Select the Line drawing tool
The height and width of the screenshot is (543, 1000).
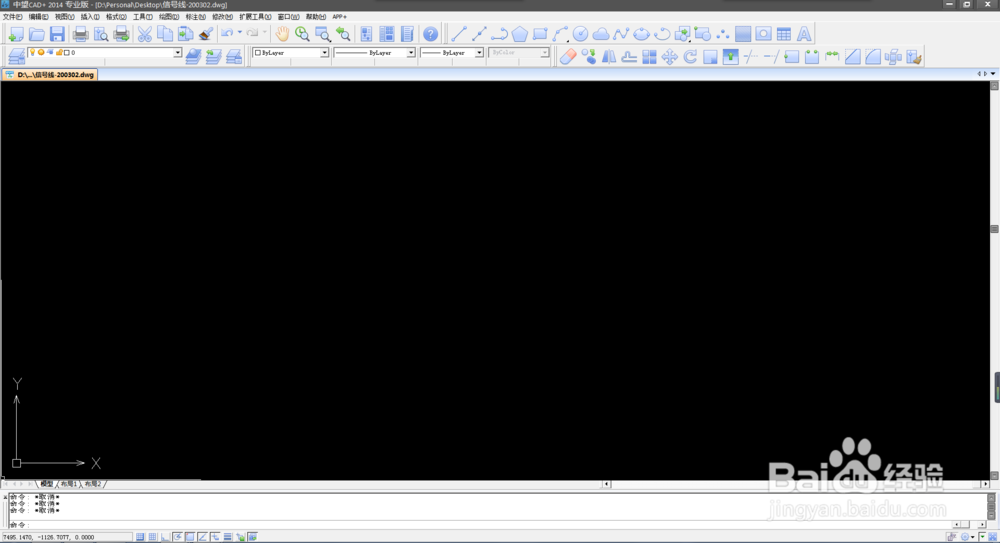point(459,34)
